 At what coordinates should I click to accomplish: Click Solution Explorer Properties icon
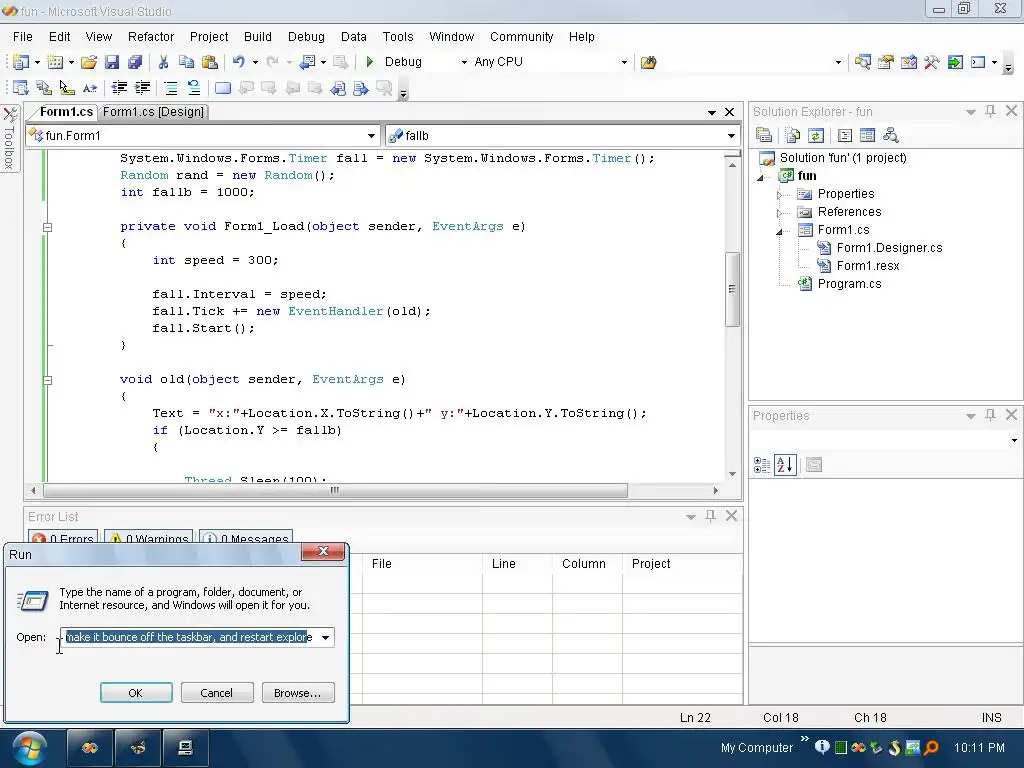click(x=764, y=135)
